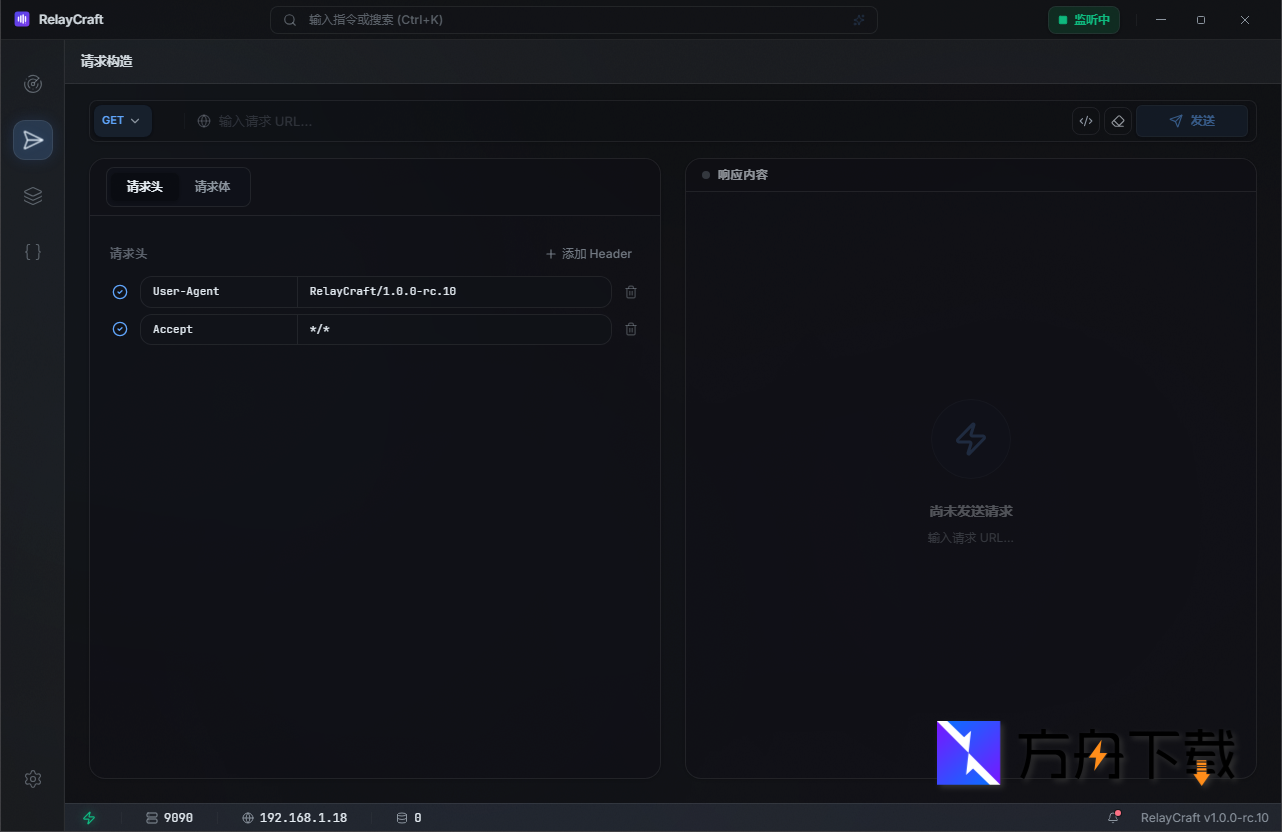The width and height of the screenshot is (1282, 832).
Task: Switch to the 请求体 tab
Action: 211,186
